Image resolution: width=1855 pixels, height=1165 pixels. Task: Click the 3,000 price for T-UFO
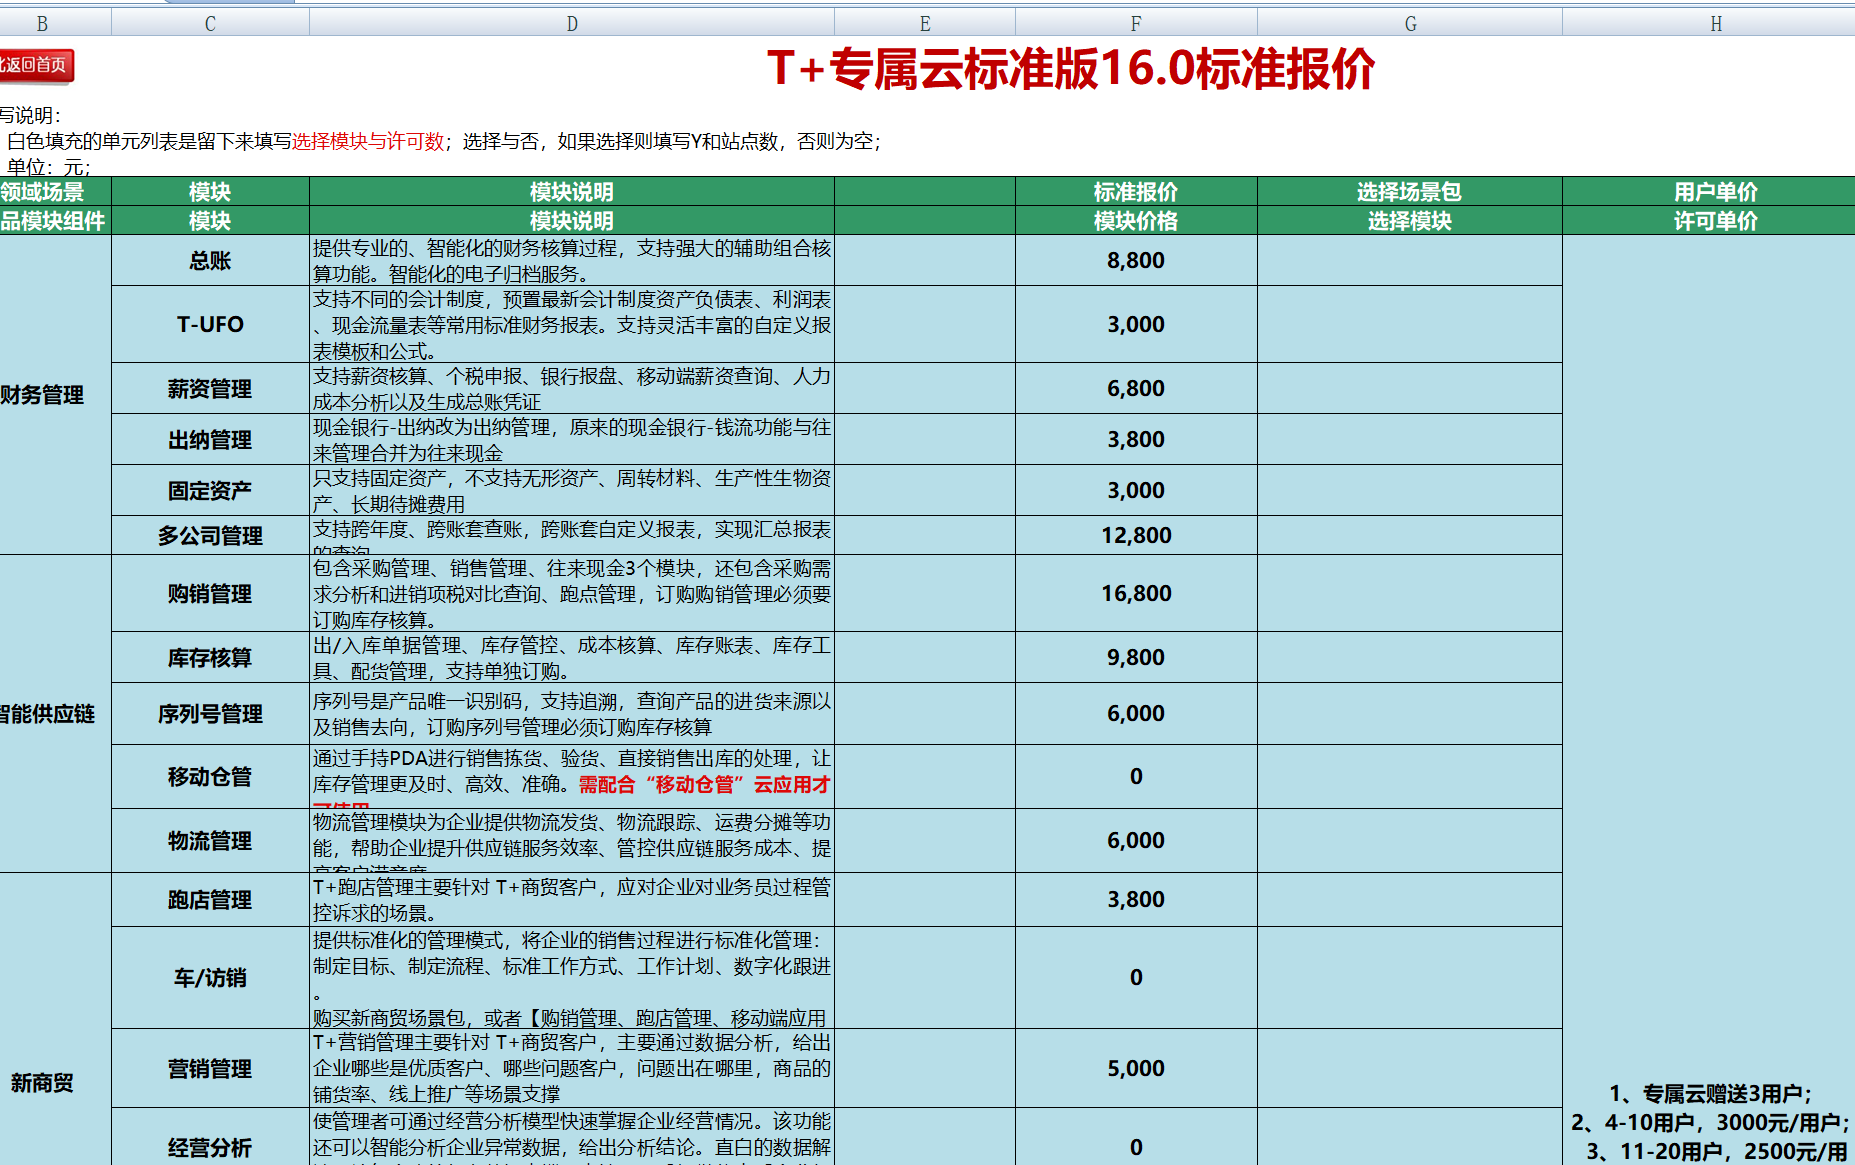(1136, 324)
